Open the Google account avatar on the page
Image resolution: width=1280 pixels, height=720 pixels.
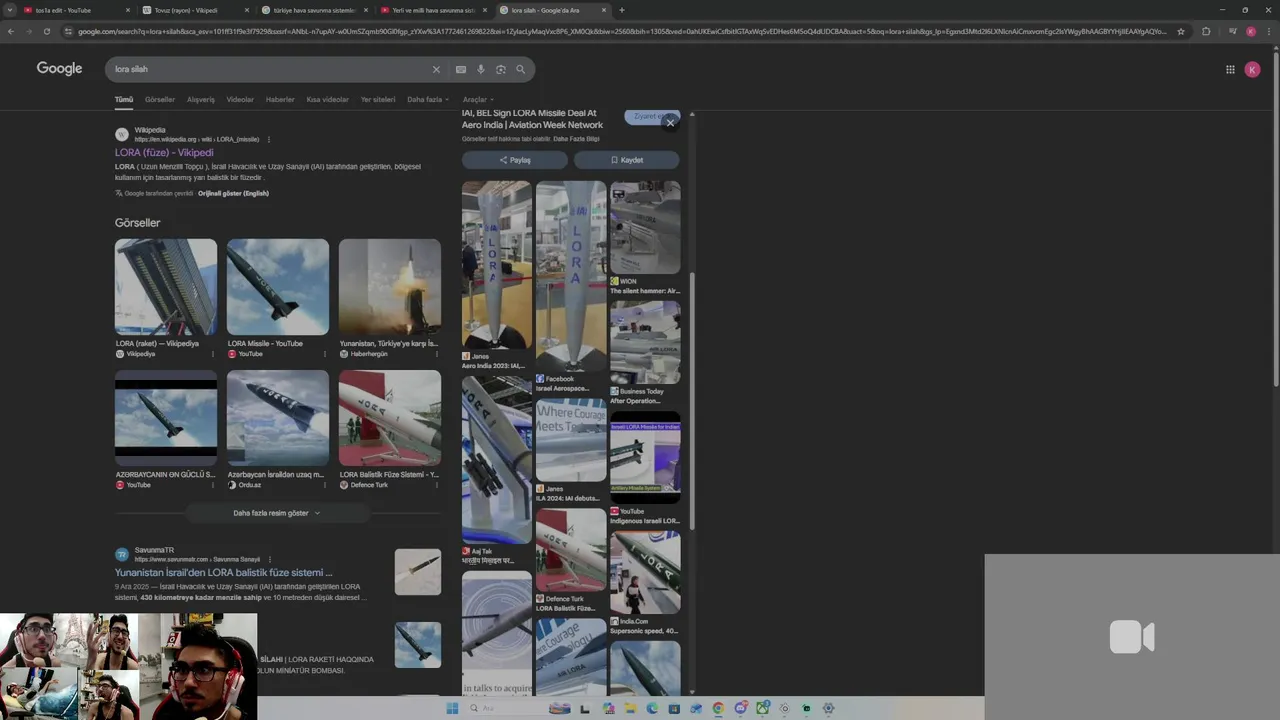coord(1252,69)
